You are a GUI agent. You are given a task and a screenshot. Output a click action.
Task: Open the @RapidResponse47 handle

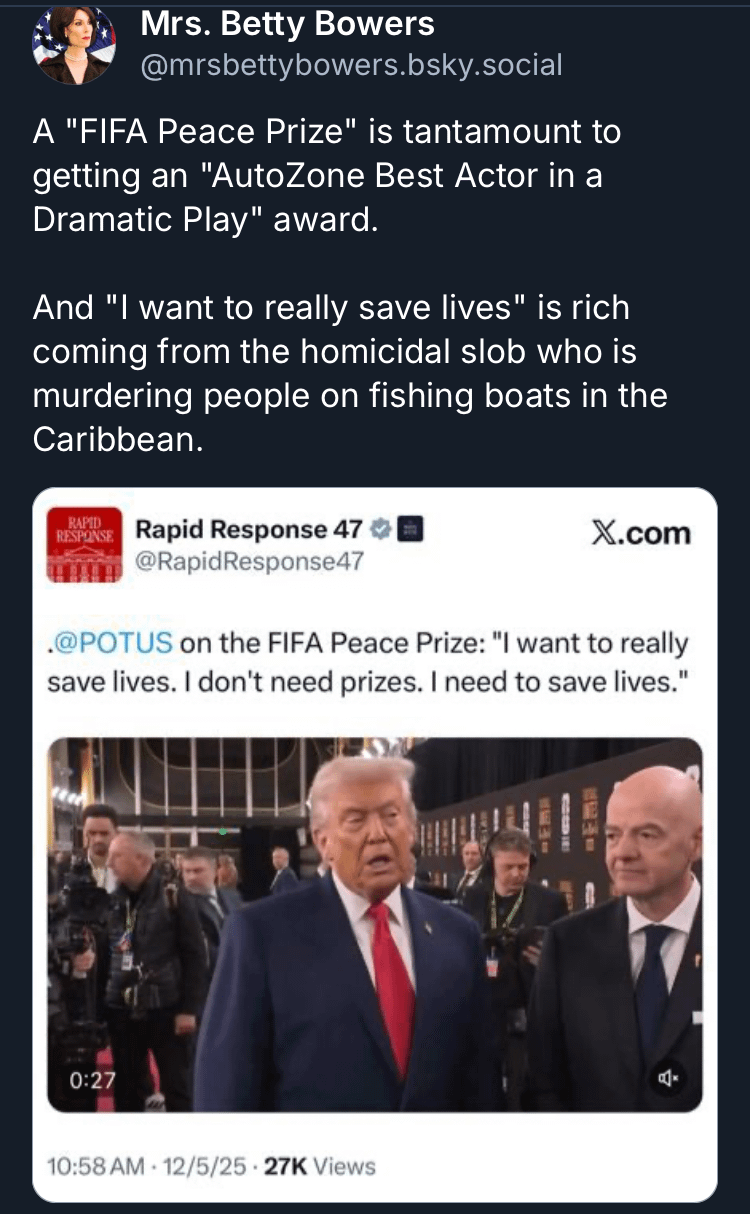tap(249, 562)
